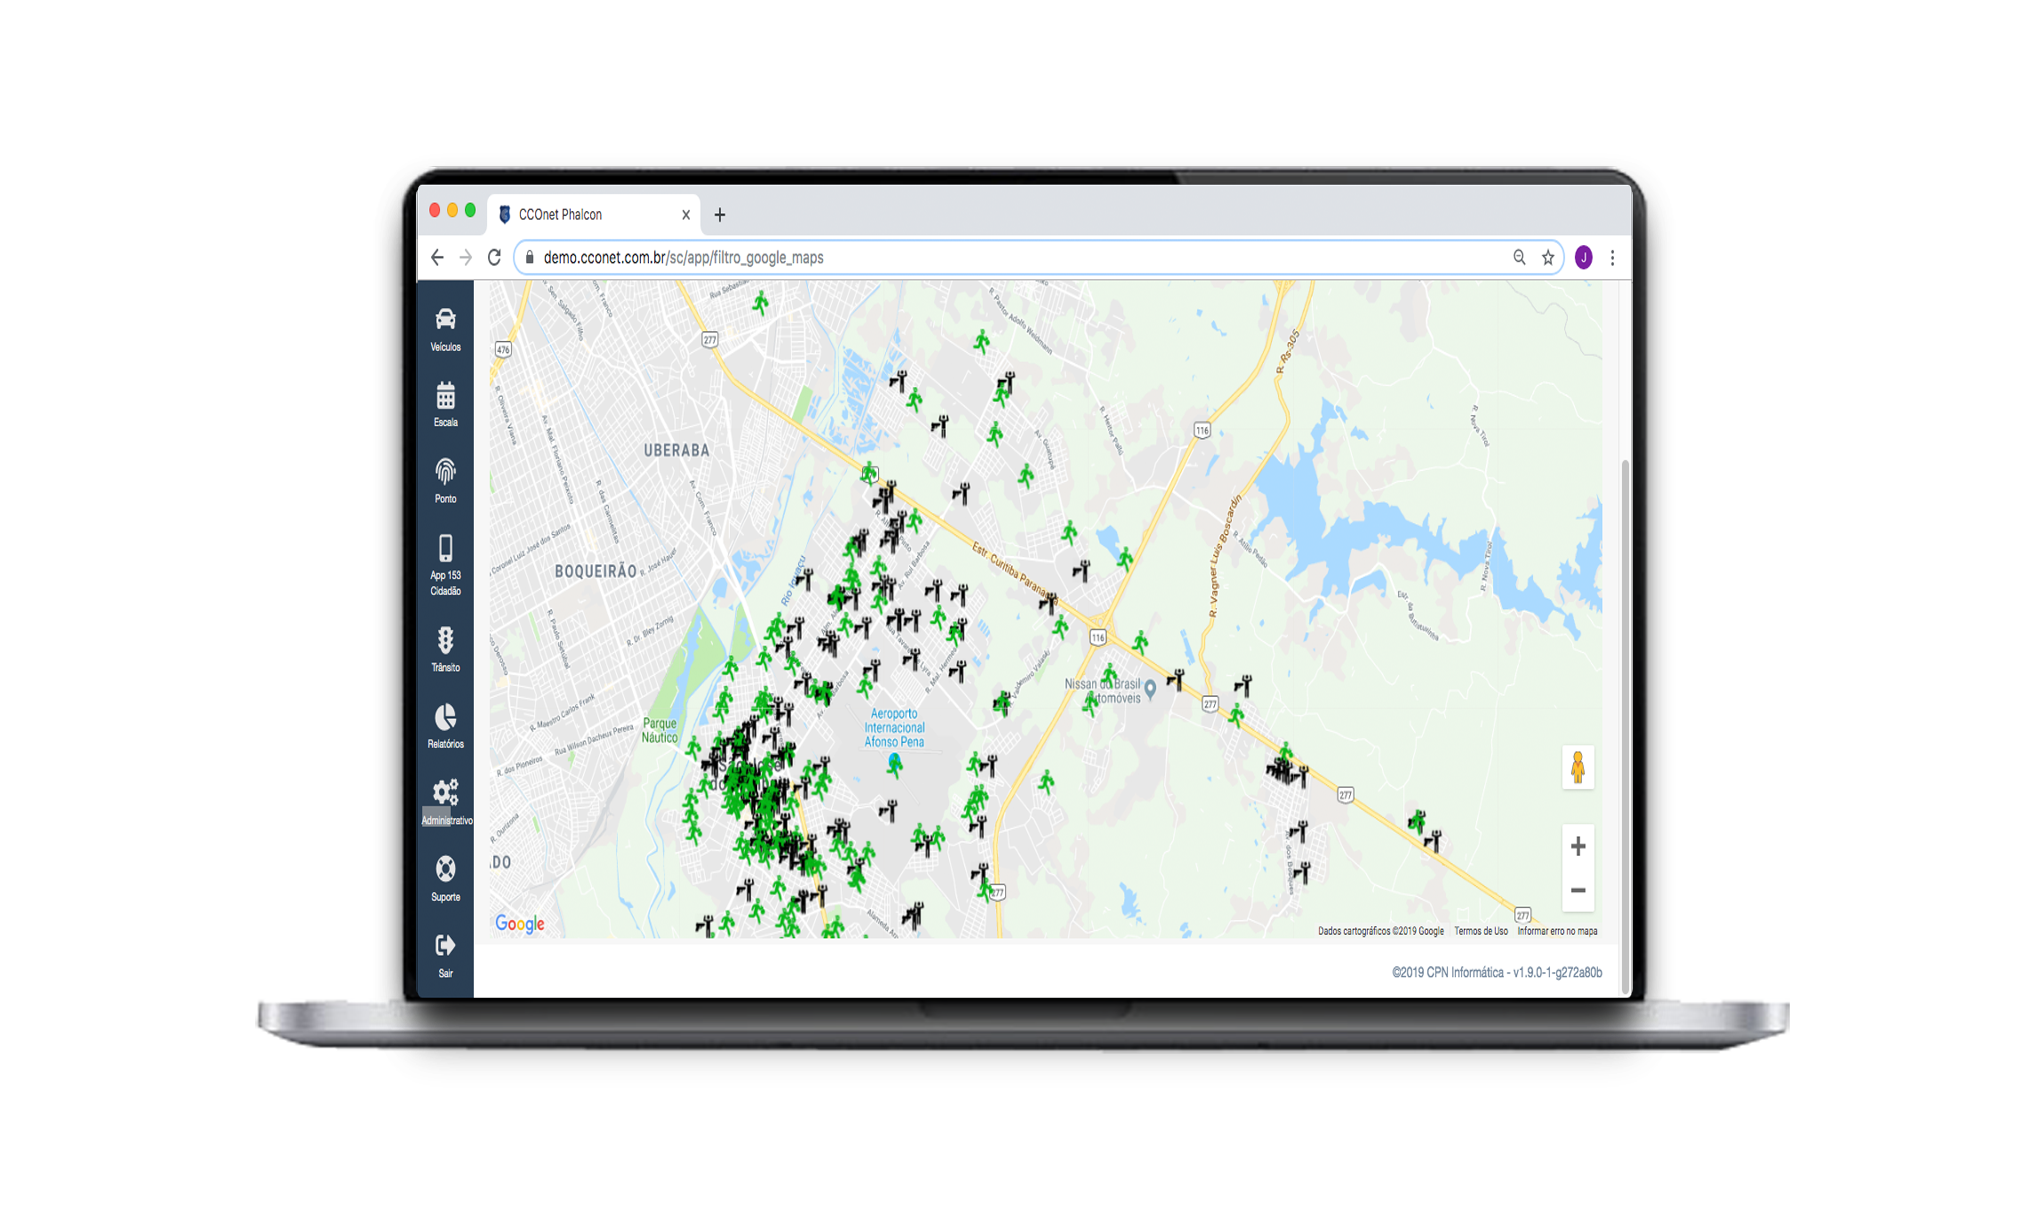Image resolution: width=2022 pixels, height=1214 pixels.
Task: Open the Relatórios reports section
Action: click(445, 724)
